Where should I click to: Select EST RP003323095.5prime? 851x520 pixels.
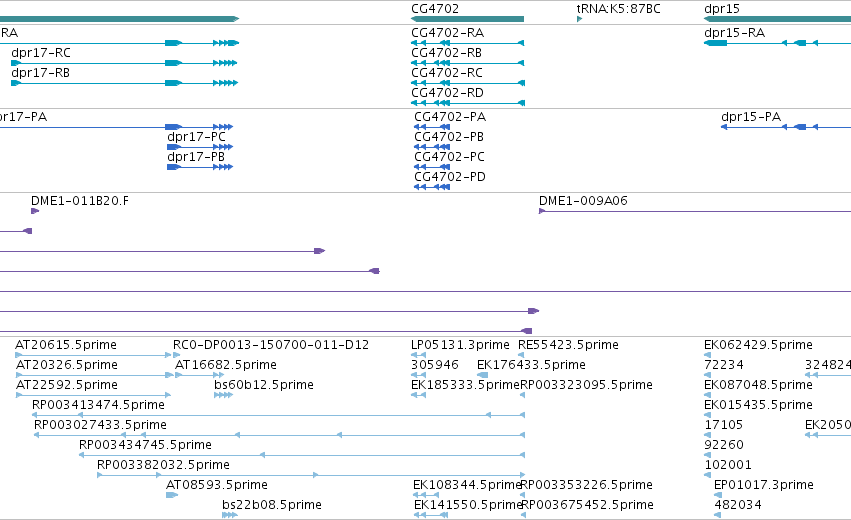click(x=587, y=385)
